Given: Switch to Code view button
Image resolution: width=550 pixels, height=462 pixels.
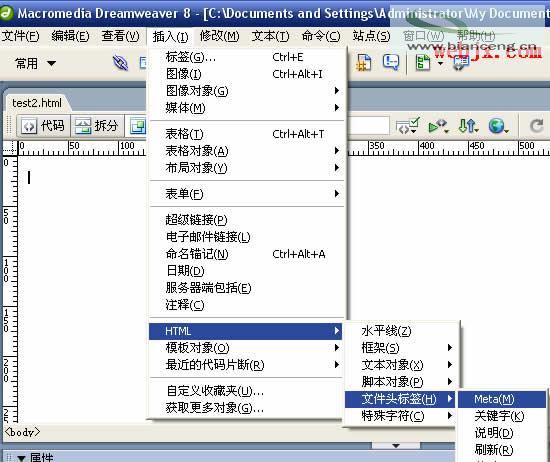Looking at the screenshot, I should [x=43, y=126].
